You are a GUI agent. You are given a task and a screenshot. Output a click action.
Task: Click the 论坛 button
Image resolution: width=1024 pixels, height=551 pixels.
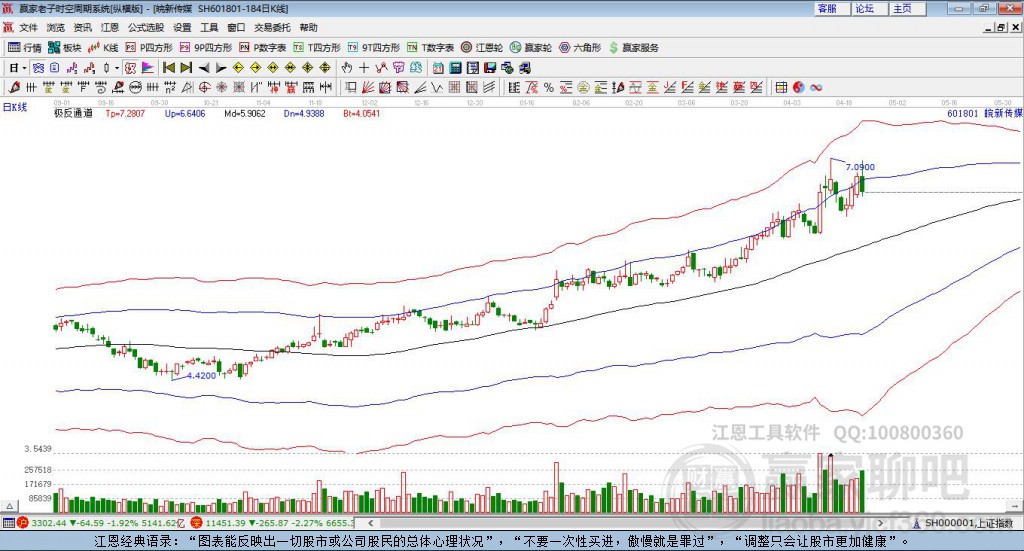pyautogui.click(x=869, y=8)
